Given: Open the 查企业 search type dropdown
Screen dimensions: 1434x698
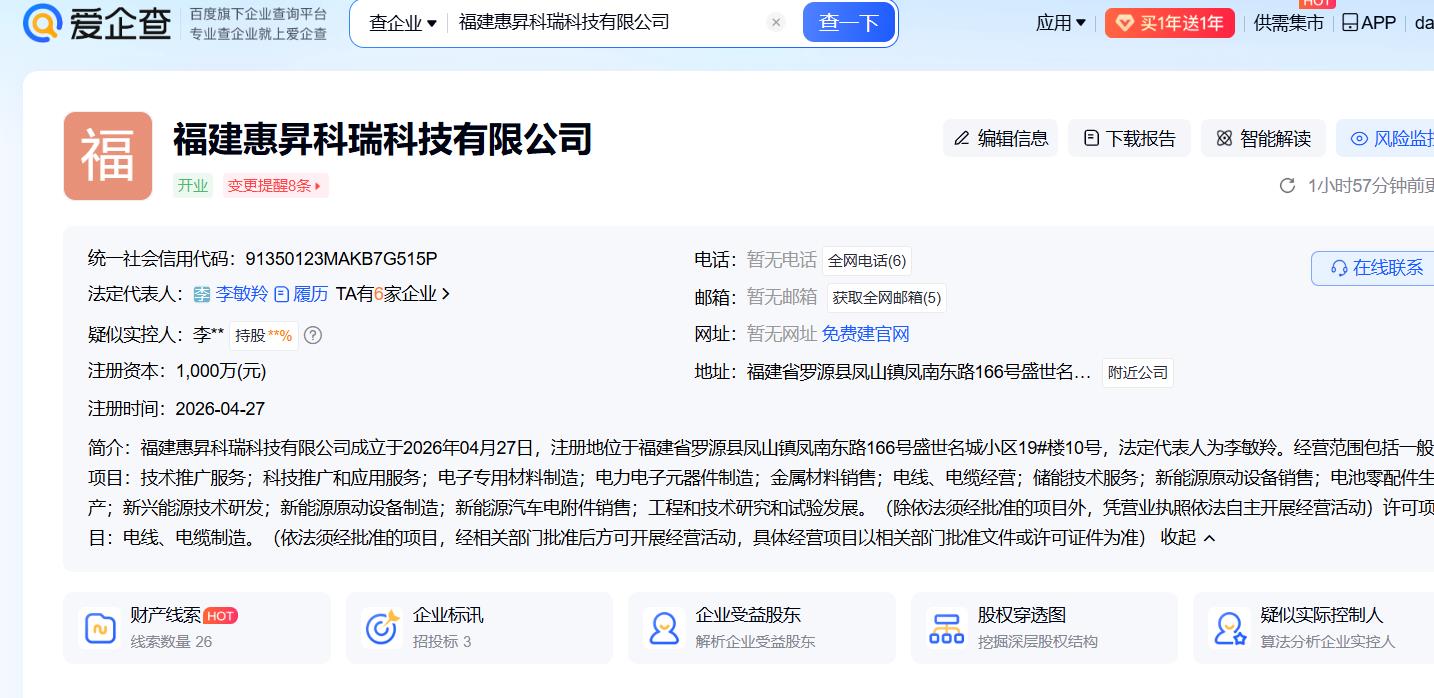Looking at the screenshot, I should (402, 22).
